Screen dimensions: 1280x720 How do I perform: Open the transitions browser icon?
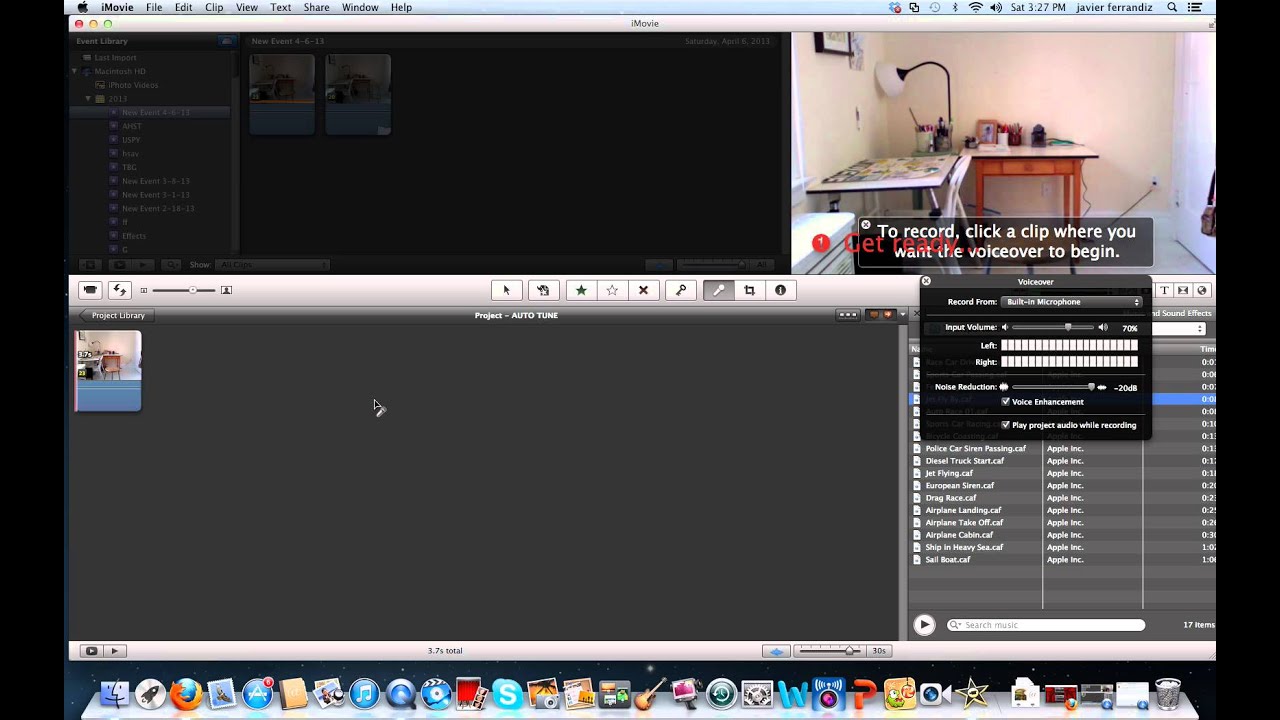point(1183,290)
